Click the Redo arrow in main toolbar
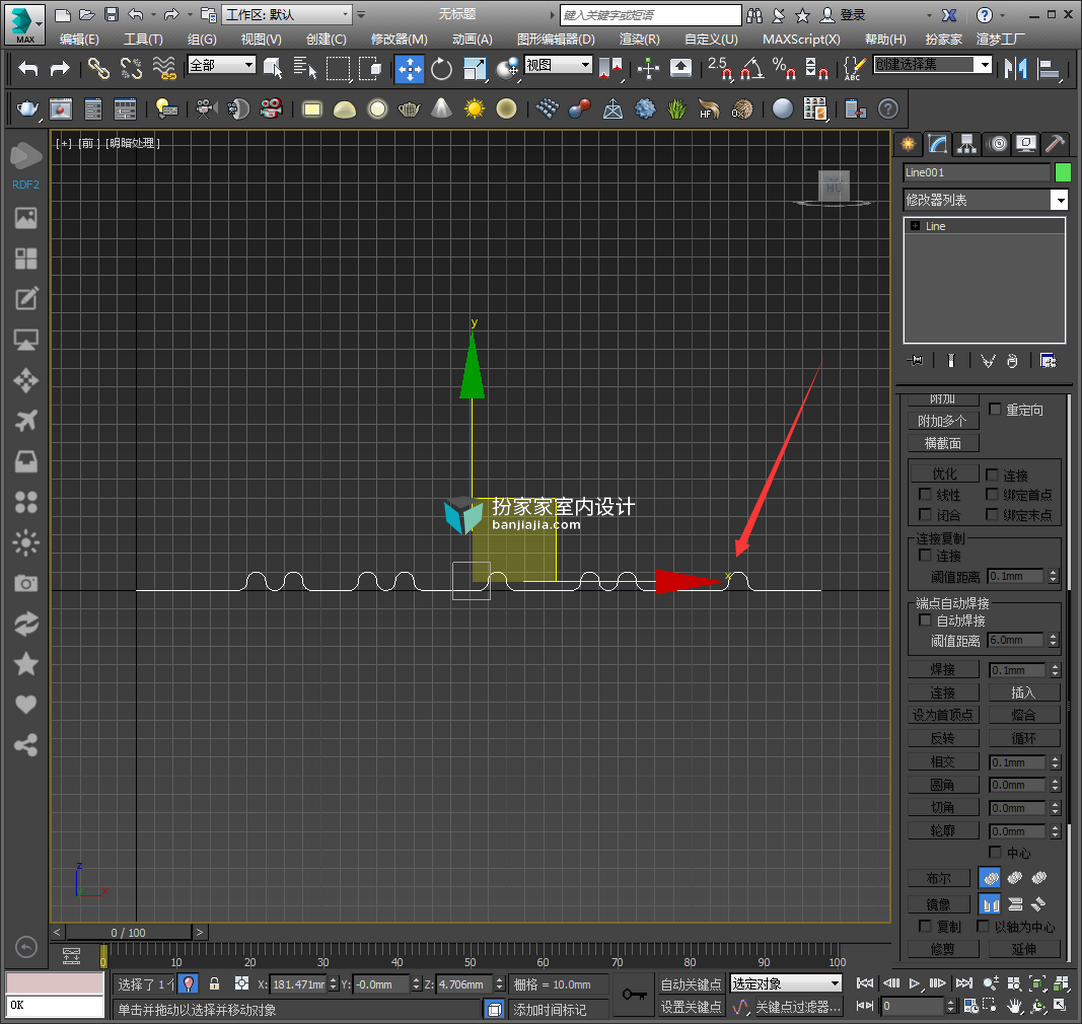 pos(60,68)
